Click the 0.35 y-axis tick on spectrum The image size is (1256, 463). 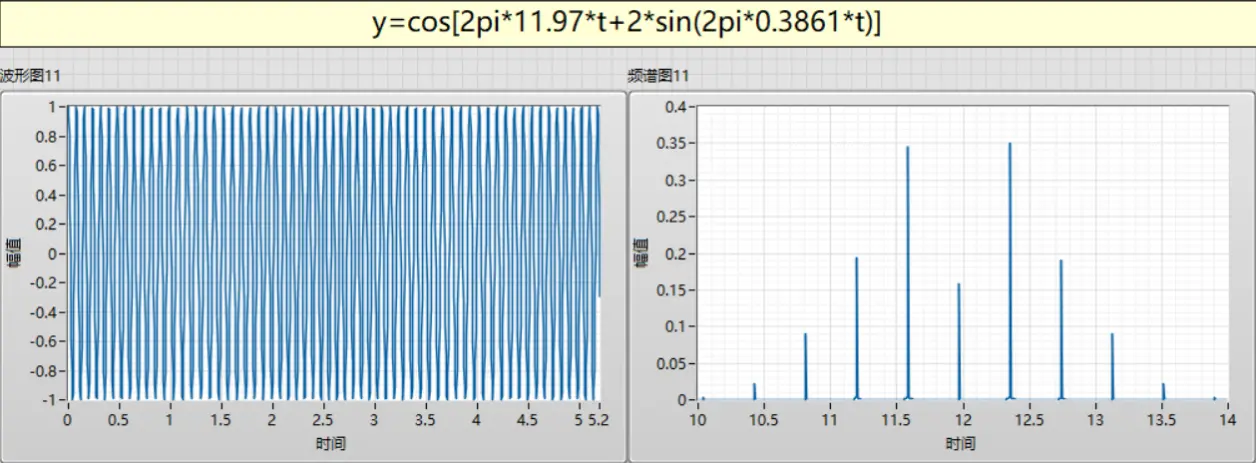[672, 143]
